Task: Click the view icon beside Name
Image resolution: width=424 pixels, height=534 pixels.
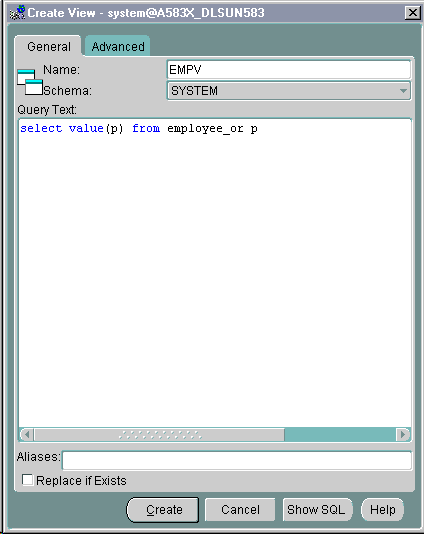Action: pyautogui.click(x=30, y=82)
